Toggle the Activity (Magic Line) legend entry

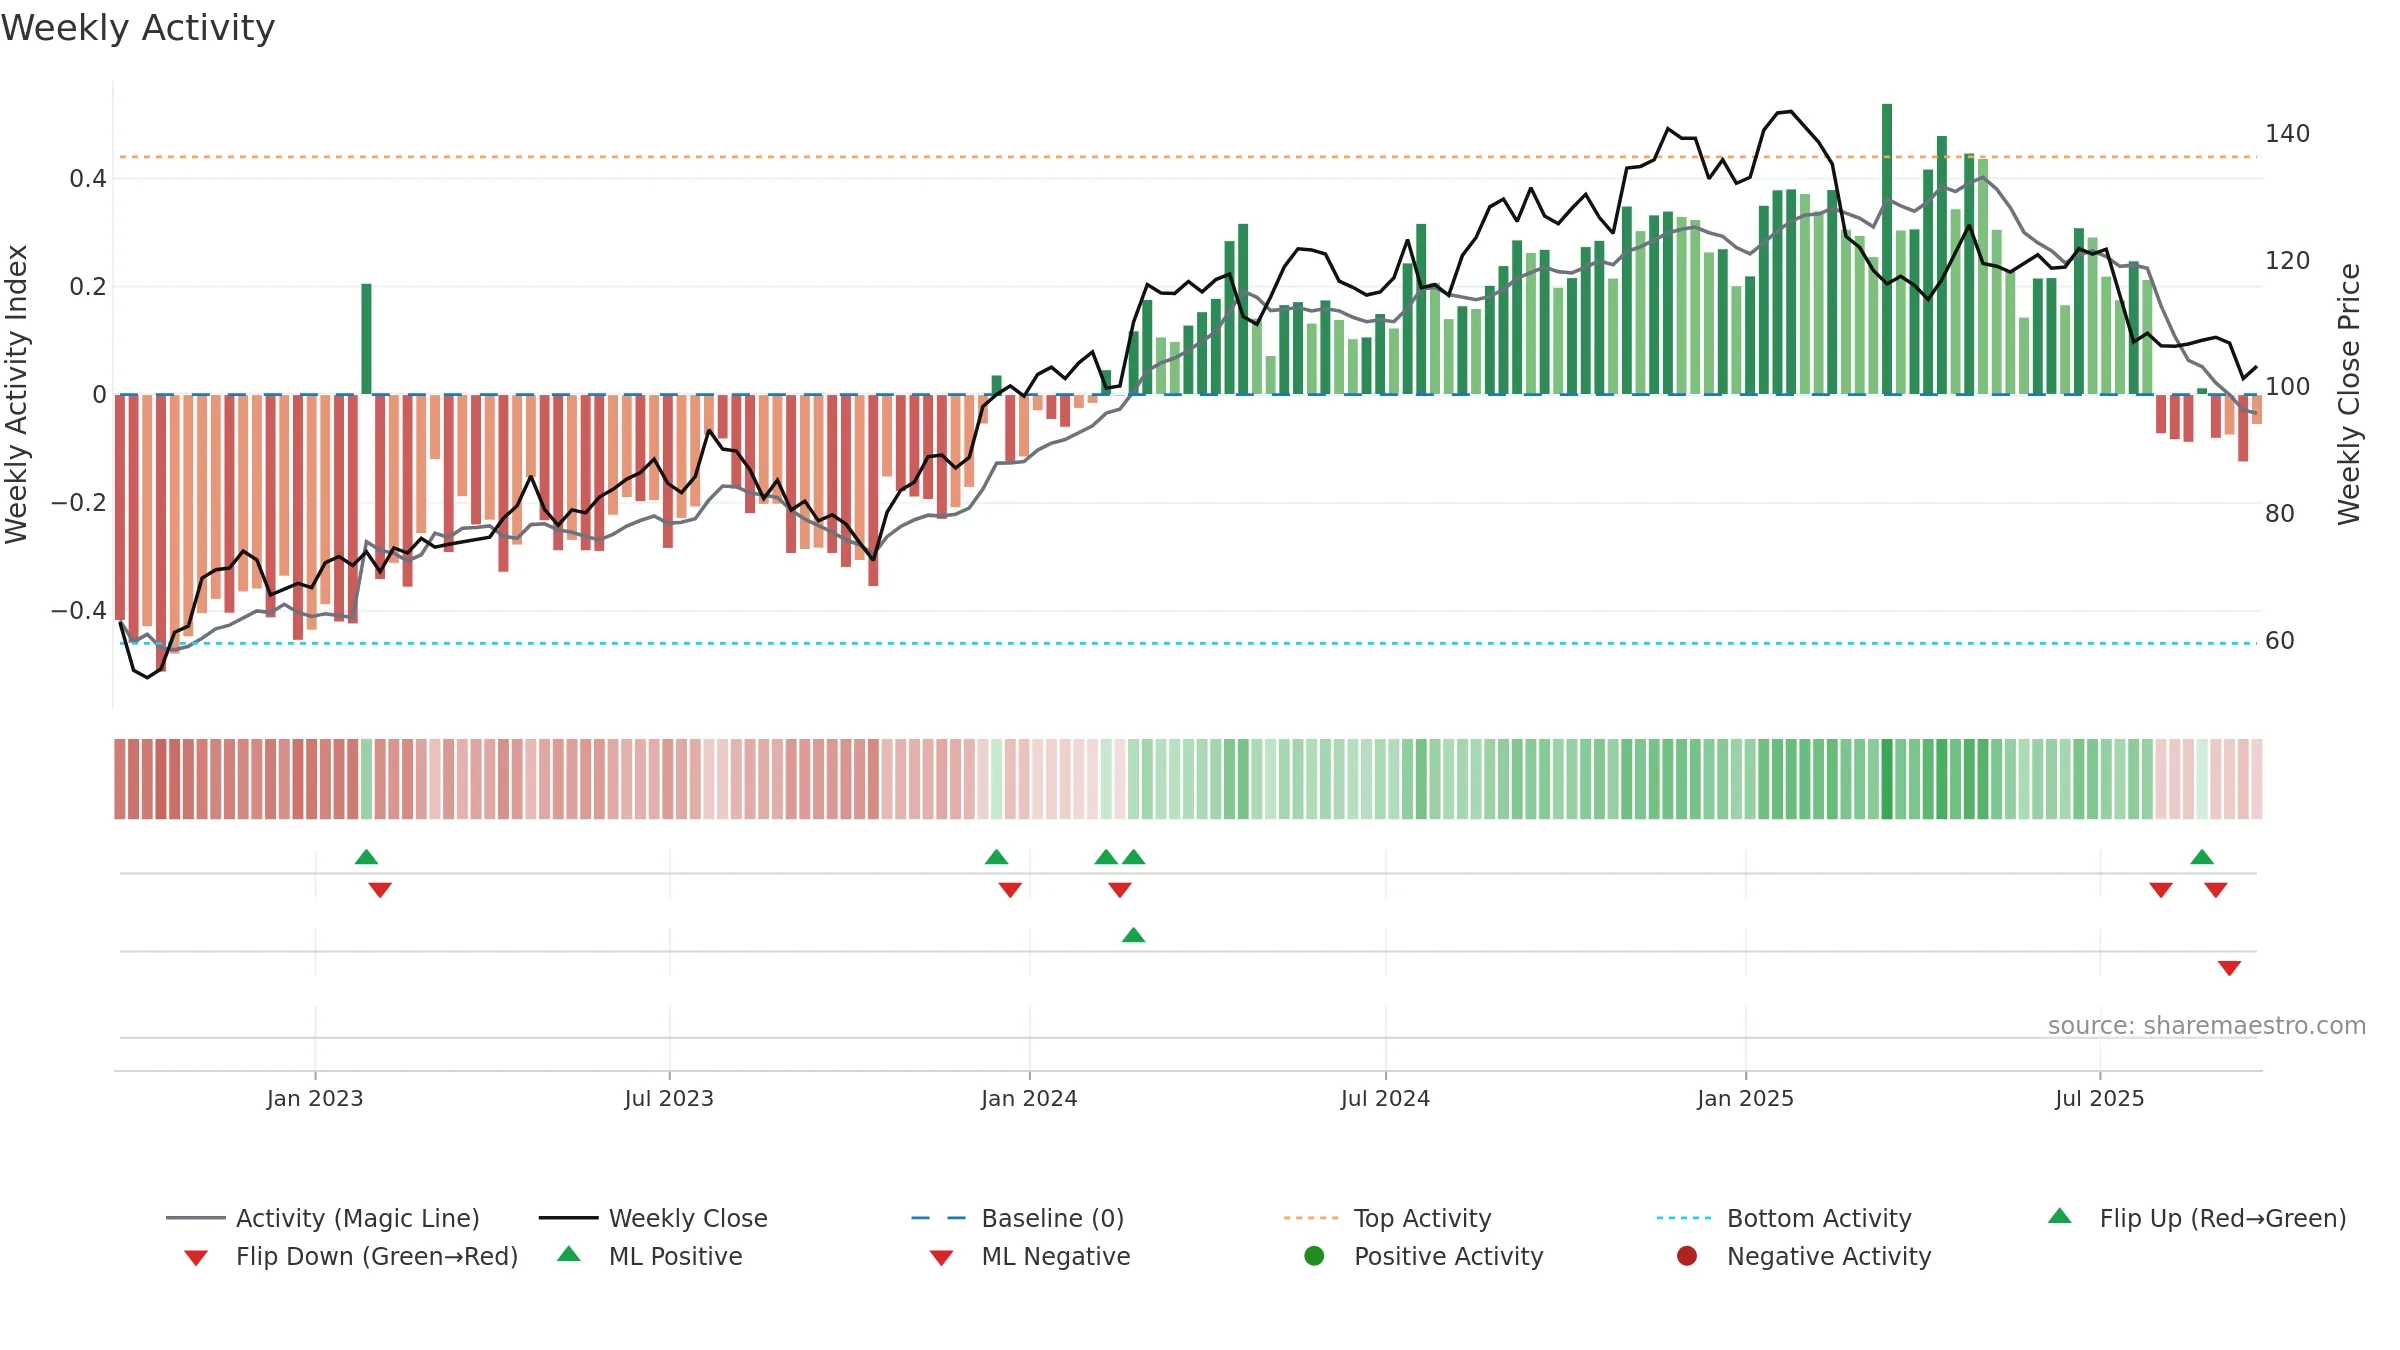pyautogui.click(x=323, y=1218)
